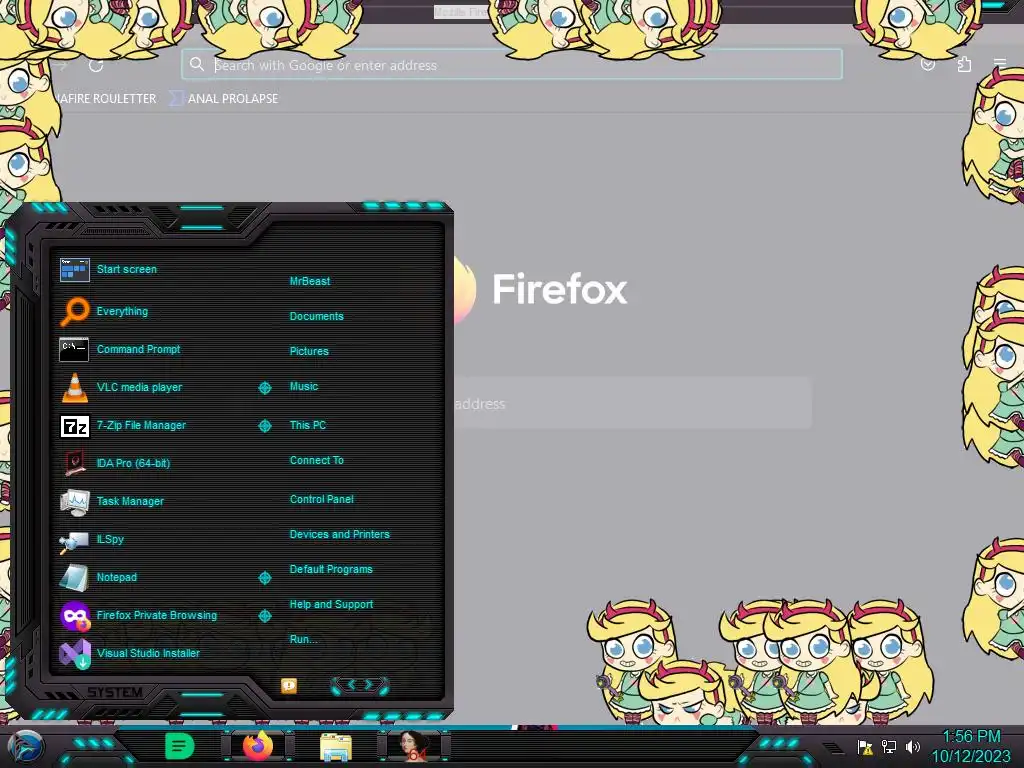1024x768 pixels.
Task: Open Help and Support
Action: (331, 605)
